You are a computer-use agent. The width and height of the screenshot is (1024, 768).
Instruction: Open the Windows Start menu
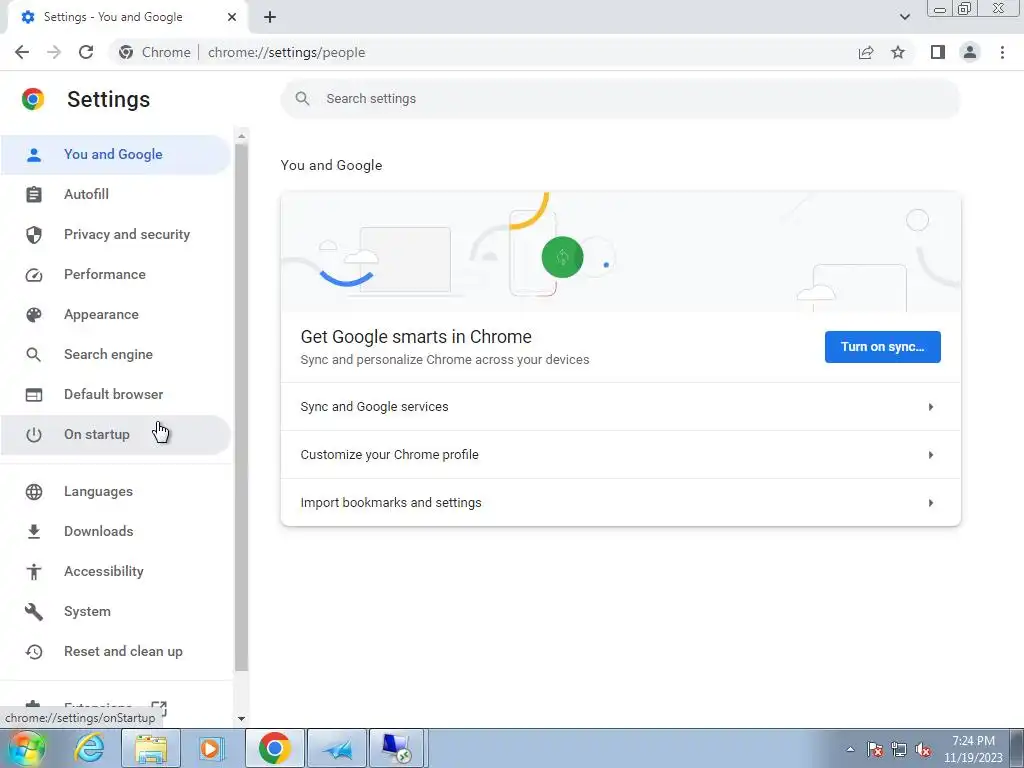tap(26, 748)
